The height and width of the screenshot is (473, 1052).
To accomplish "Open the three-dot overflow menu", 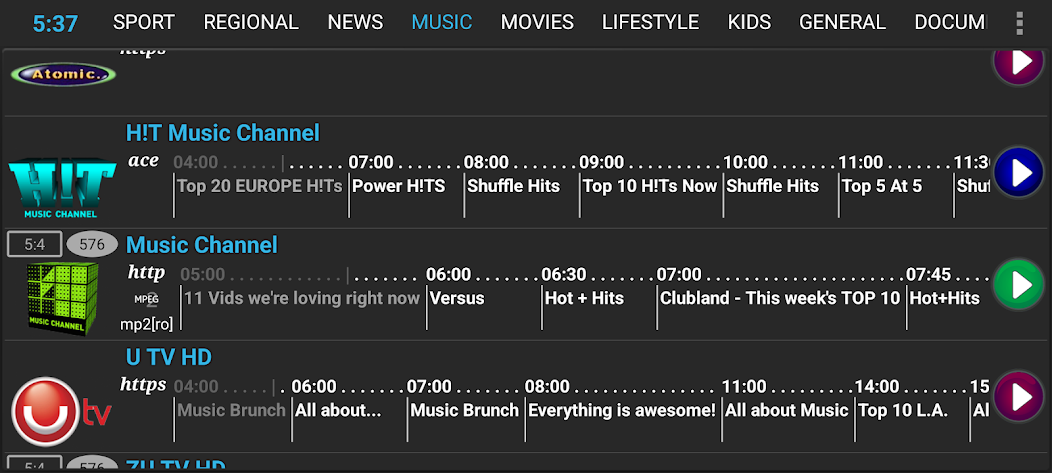I will pyautogui.click(x=1019, y=23).
